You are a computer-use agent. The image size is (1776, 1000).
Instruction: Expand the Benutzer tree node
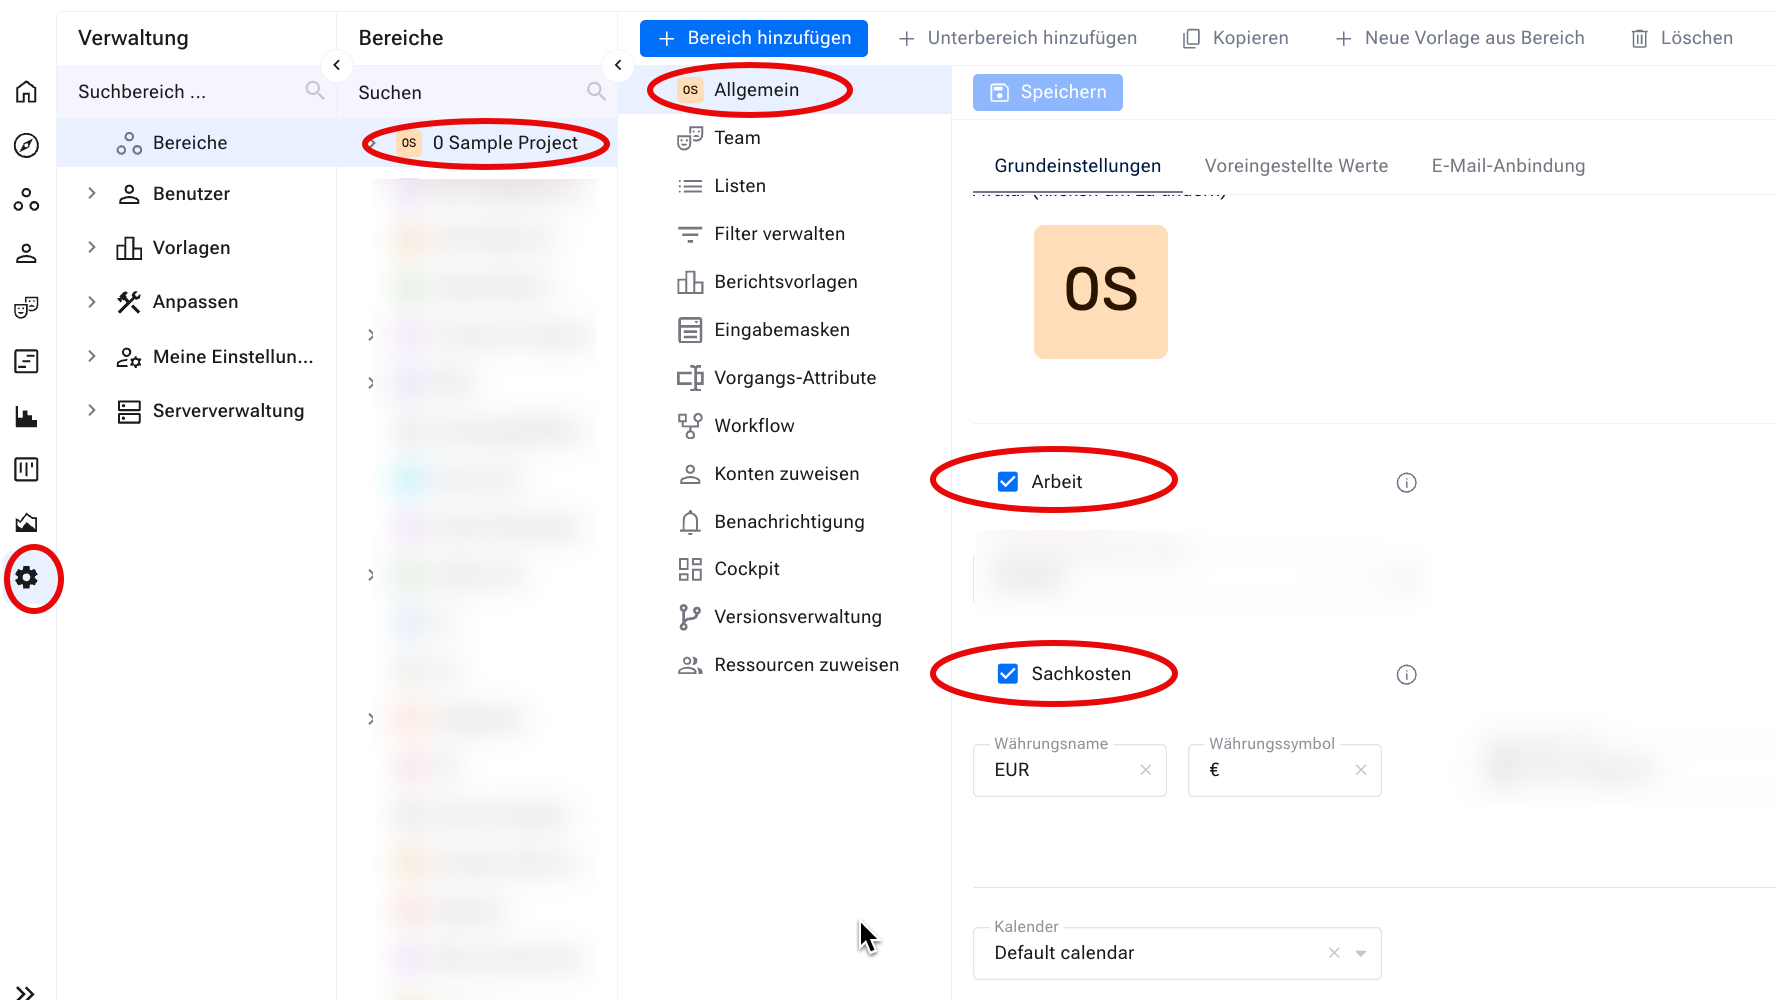(x=92, y=193)
